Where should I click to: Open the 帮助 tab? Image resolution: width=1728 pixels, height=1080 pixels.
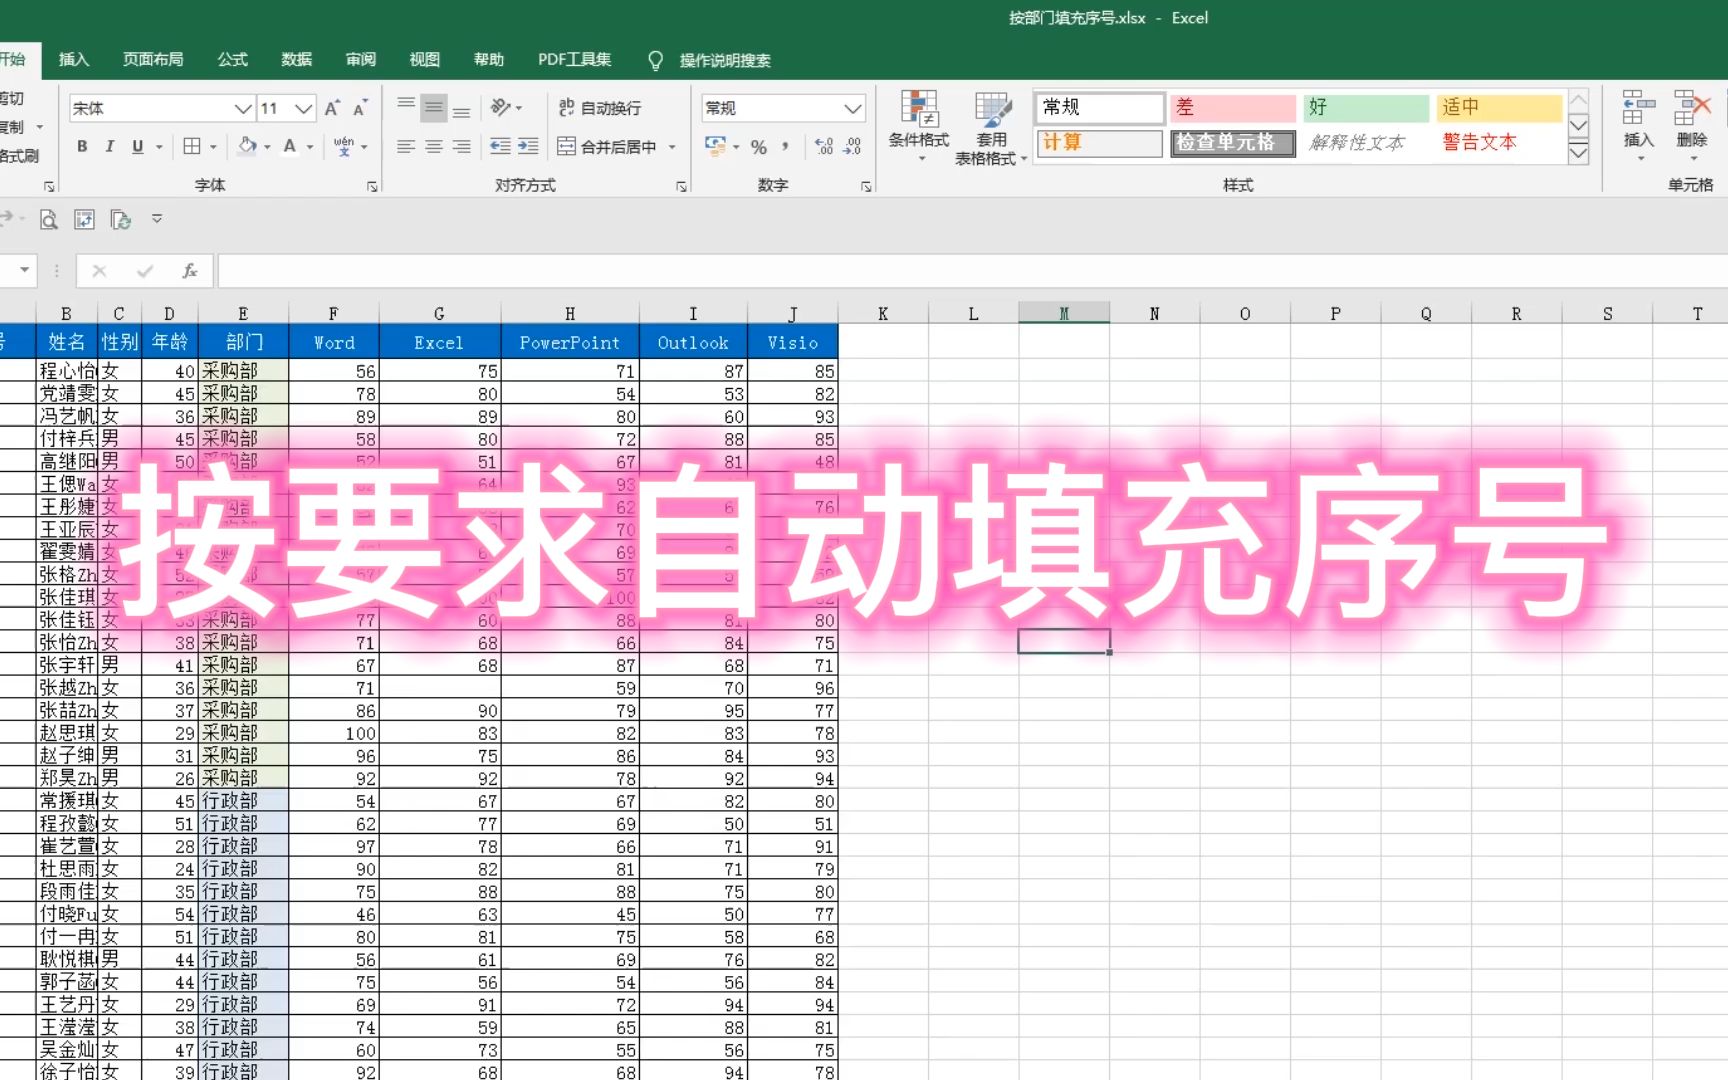[x=489, y=60]
